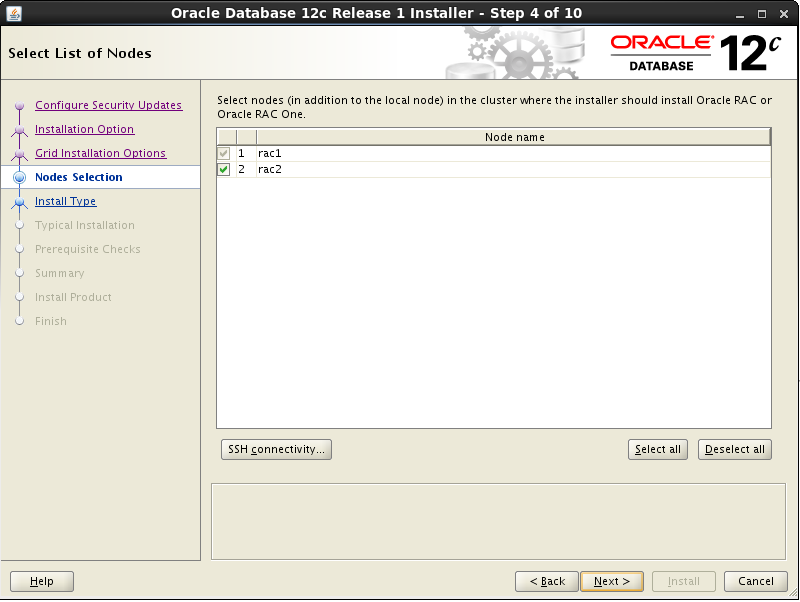Close the installer window

pos(784,14)
